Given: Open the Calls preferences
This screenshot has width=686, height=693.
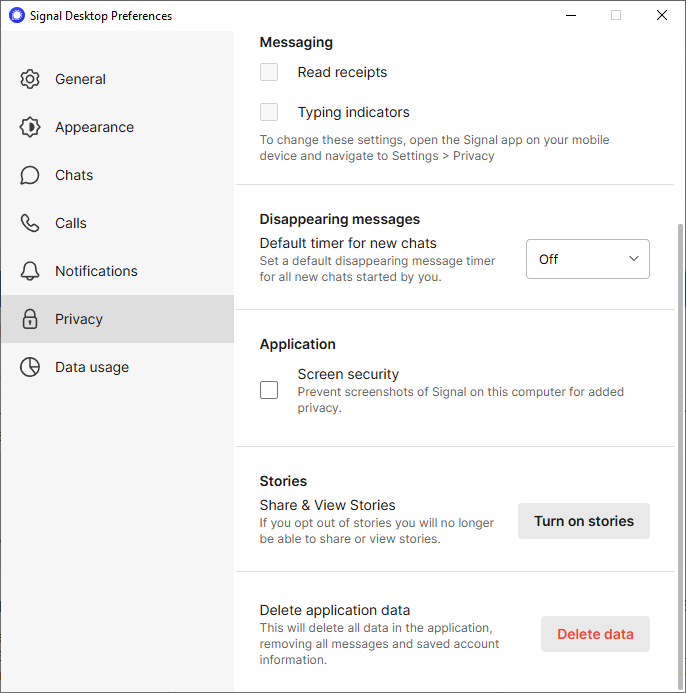Looking at the screenshot, I should [118, 223].
